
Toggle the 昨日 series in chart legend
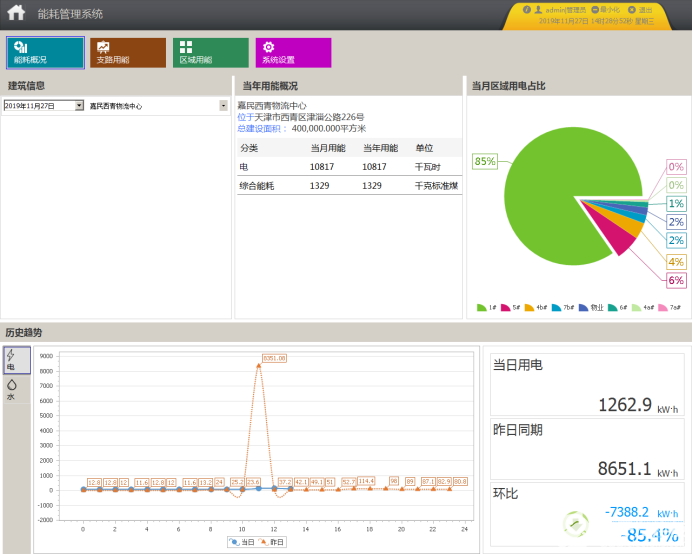point(271,542)
